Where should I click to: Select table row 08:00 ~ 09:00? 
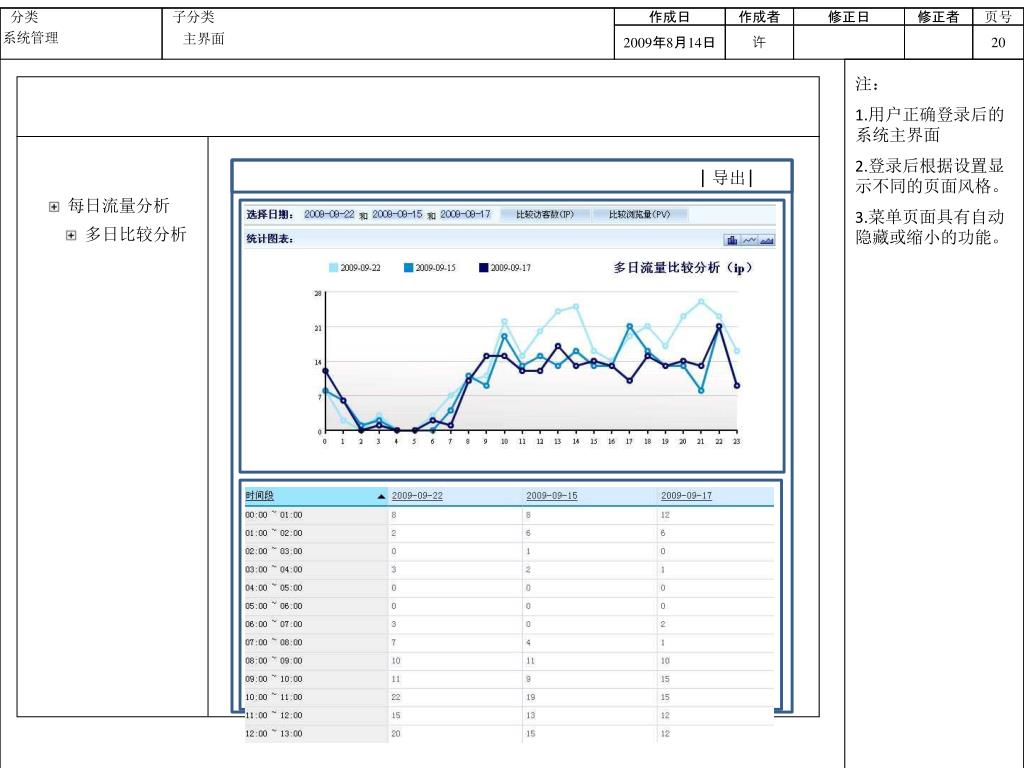pyautogui.click(x=509, y=661)
